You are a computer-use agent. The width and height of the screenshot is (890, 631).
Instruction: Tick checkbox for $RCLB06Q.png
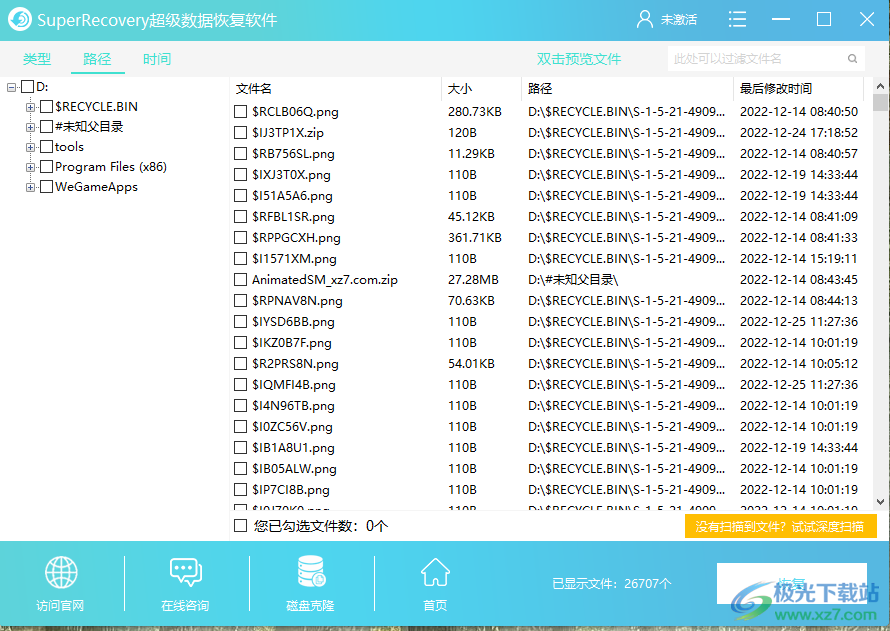[x=241, y=112]
